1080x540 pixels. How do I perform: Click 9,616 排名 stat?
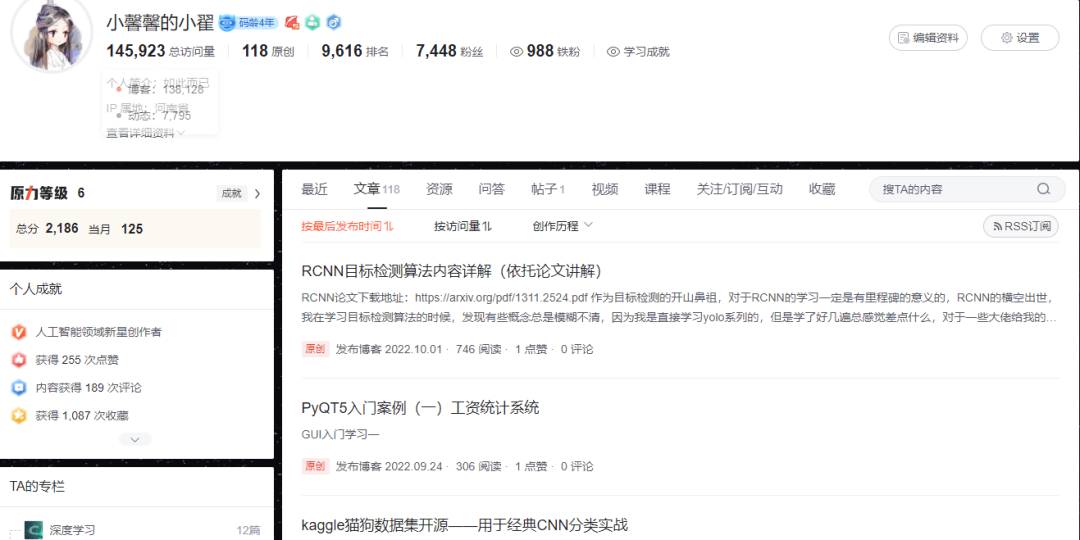coord(355,51)
